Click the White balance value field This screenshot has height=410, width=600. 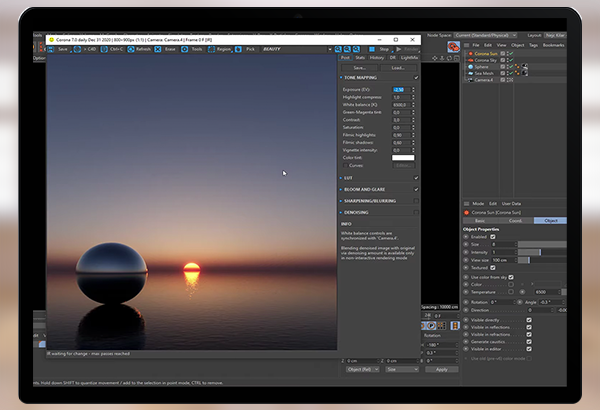click(402, 105)
